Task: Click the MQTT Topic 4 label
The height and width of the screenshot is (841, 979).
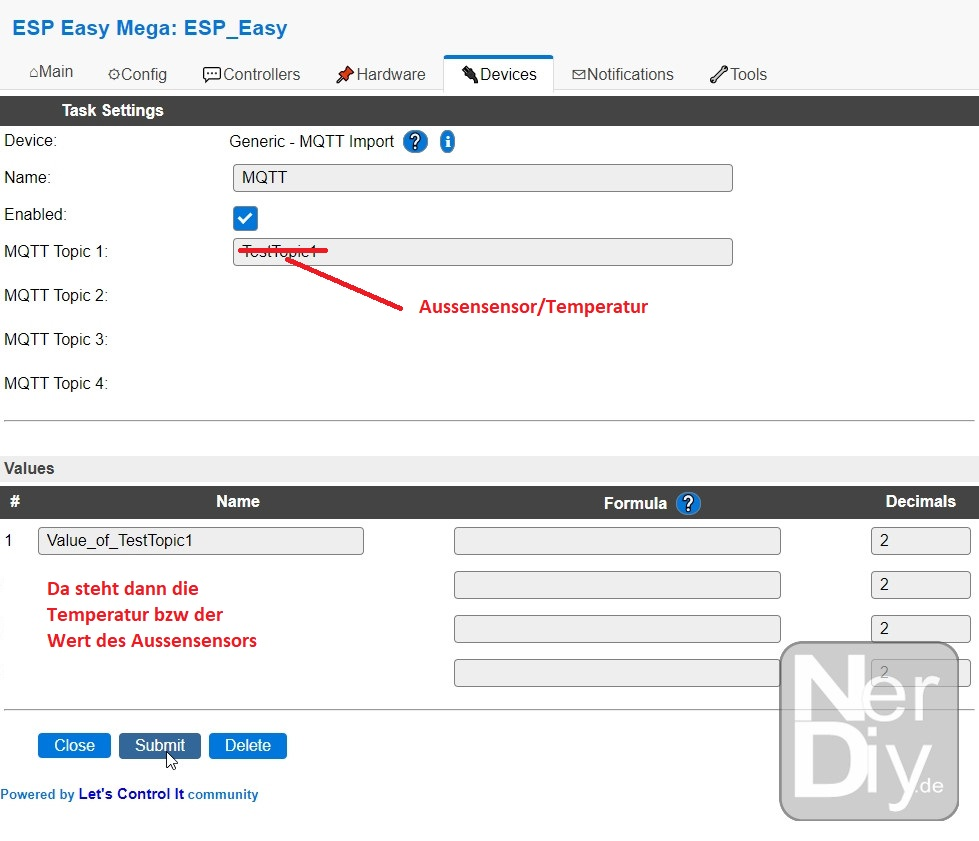Action: pyautogui.click(x=56, y=383)
